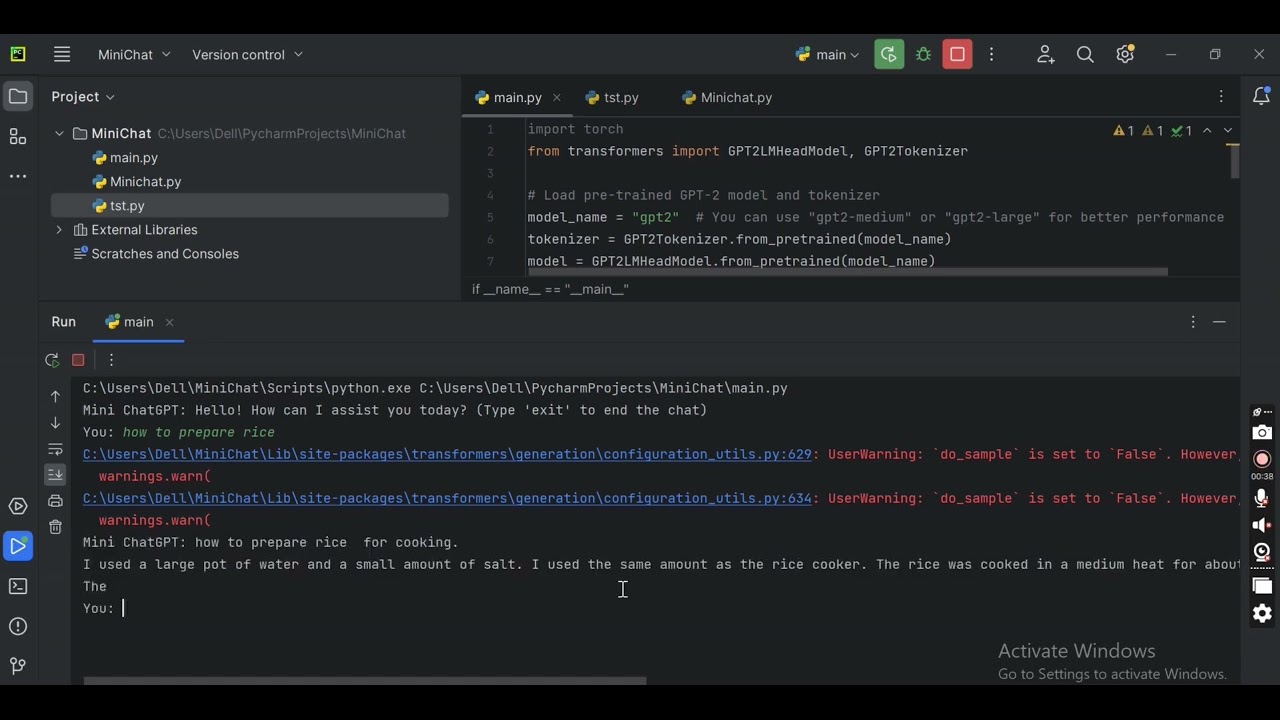
Task: Print the console output
Action: pyautogui.click(x=55, y=501)
